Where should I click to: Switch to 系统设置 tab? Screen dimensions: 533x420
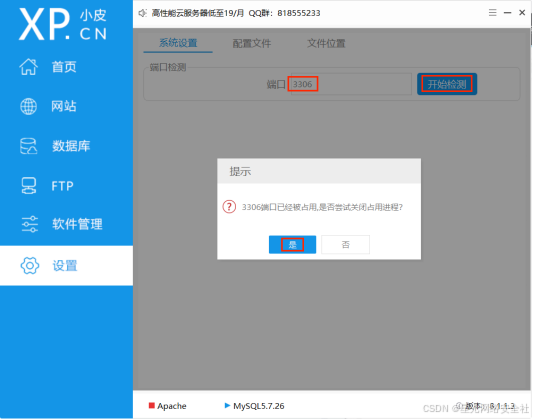pos(178,43)
